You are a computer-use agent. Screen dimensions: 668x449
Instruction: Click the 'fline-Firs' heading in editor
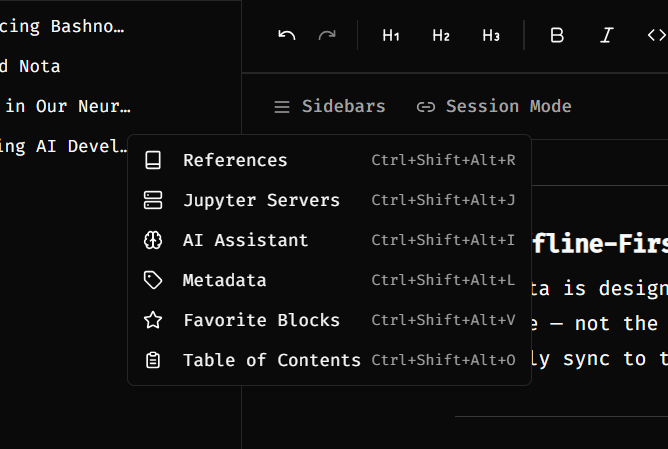pyautogui.click(x=600, y=244)
